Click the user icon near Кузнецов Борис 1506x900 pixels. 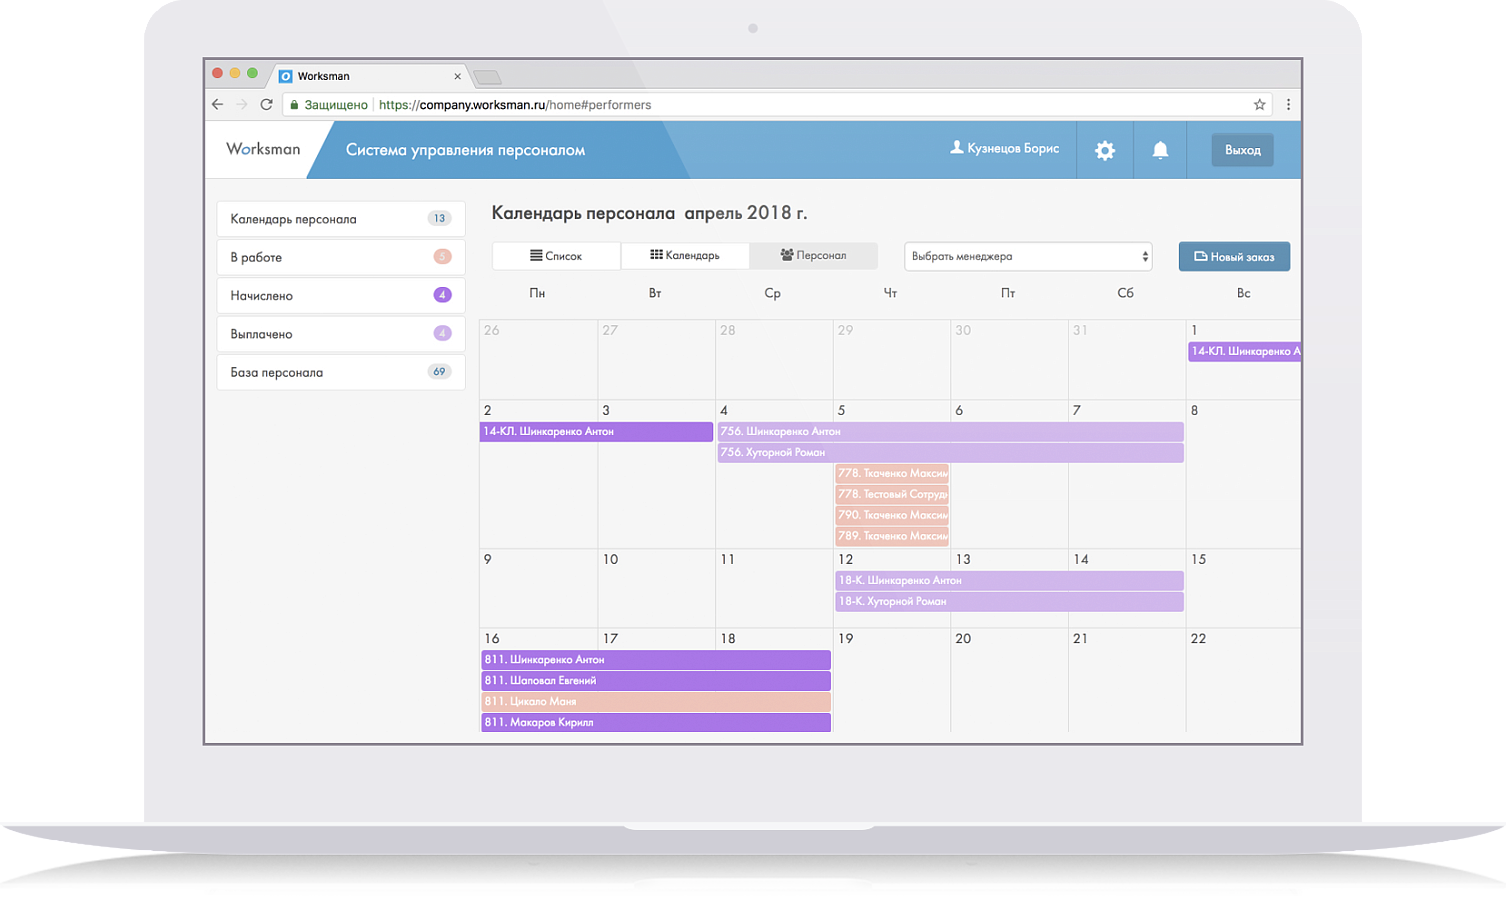click(x=956, y=148)
